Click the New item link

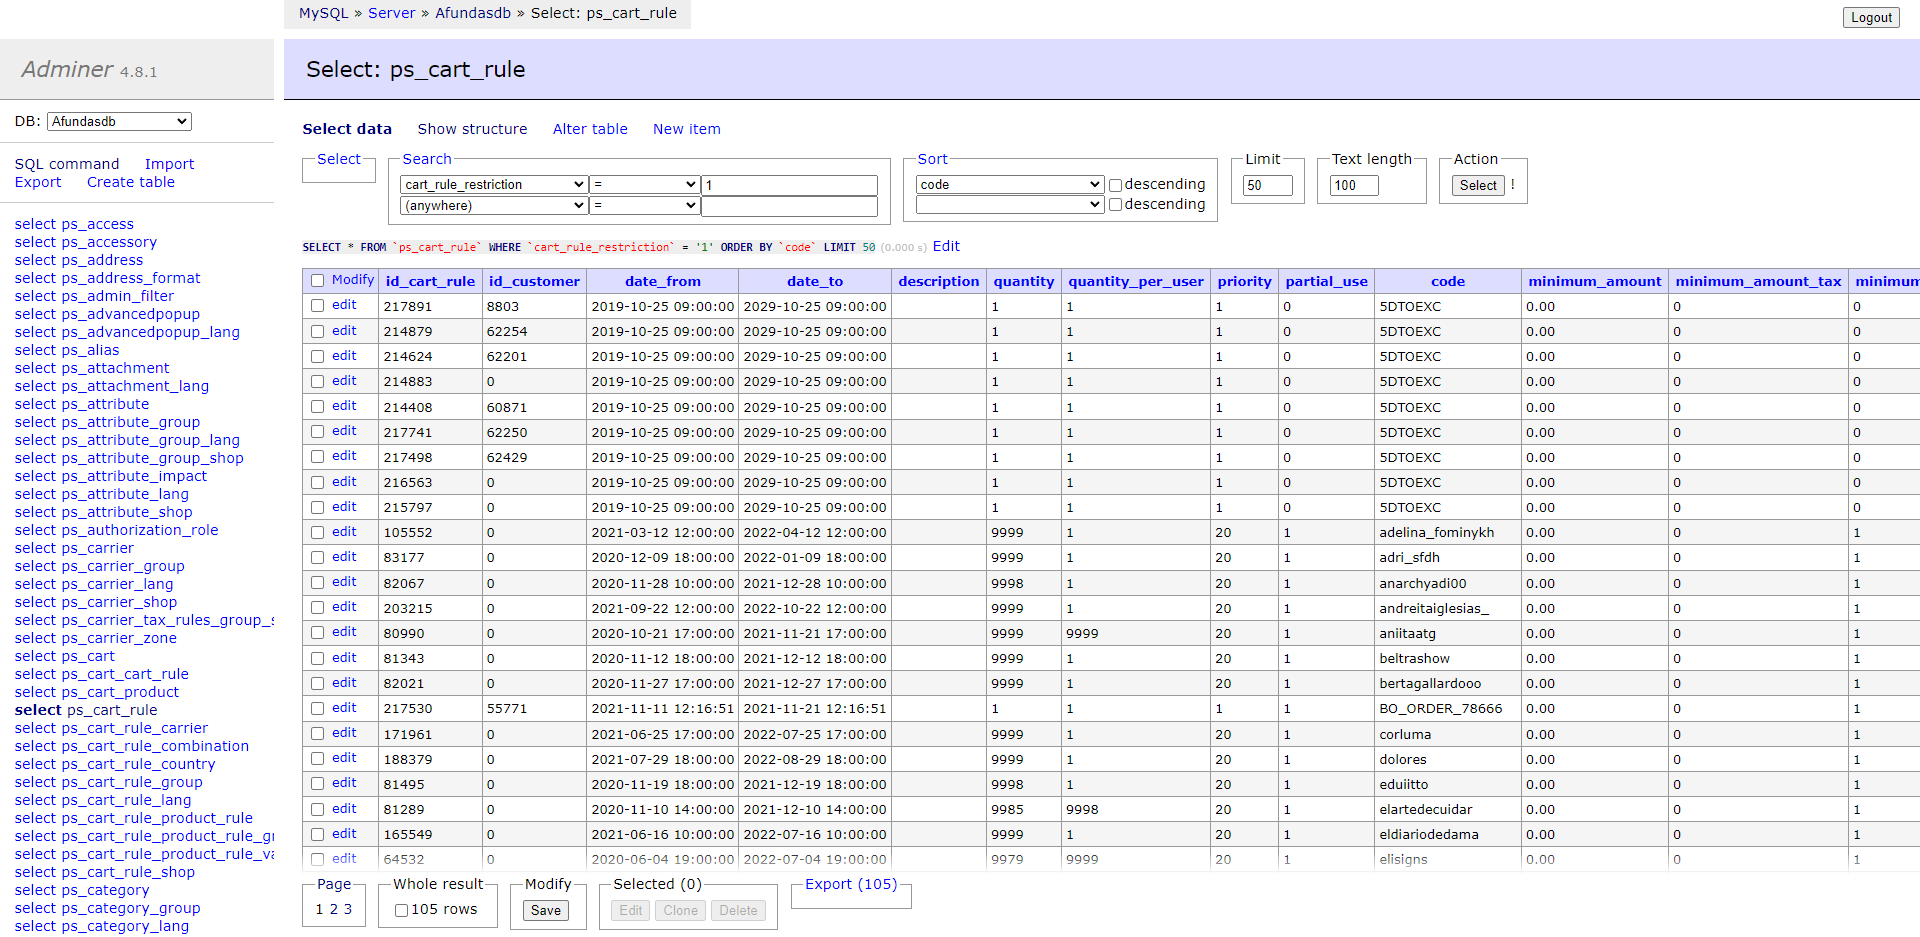click(x=686, y=129)
